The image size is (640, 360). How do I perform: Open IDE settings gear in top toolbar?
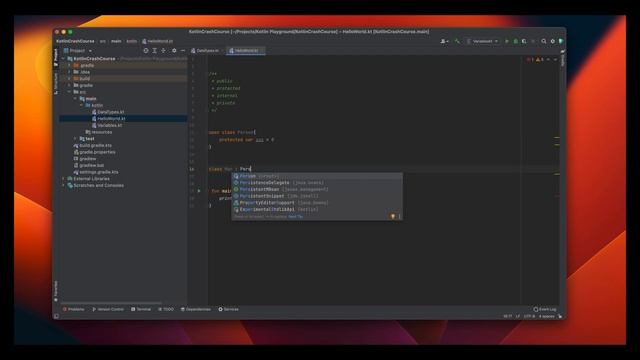tap(553, 41)
